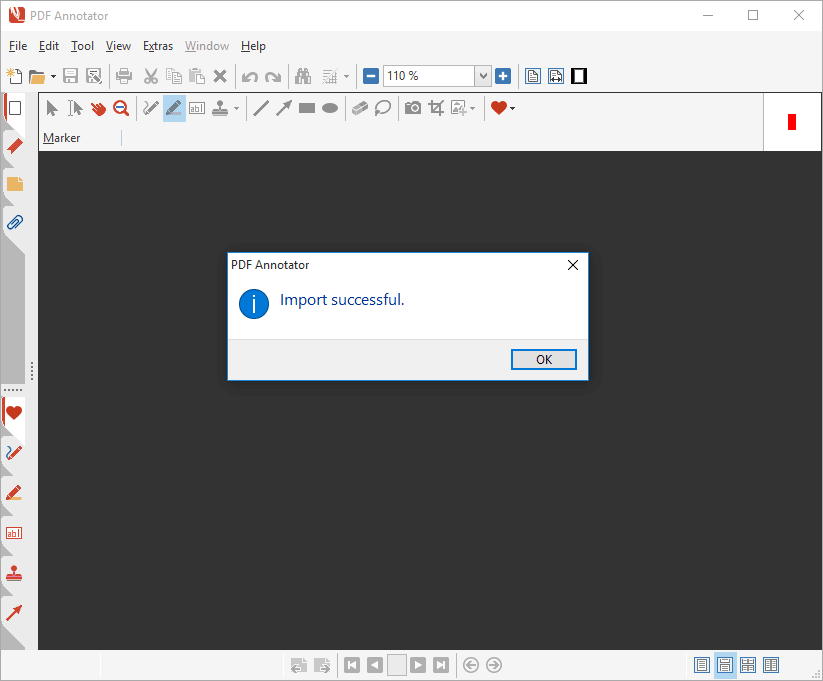
Task: Click the Paste clipboard icon
Action: [x=197, y=76]
